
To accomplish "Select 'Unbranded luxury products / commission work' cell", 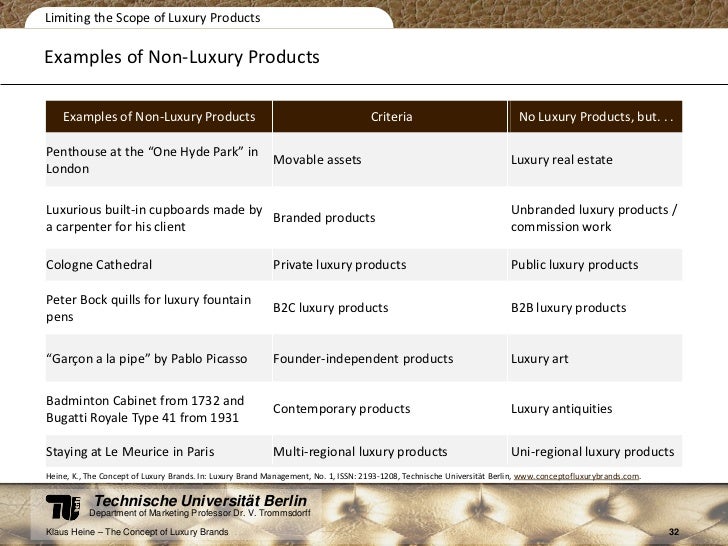I will coord(595,218).
